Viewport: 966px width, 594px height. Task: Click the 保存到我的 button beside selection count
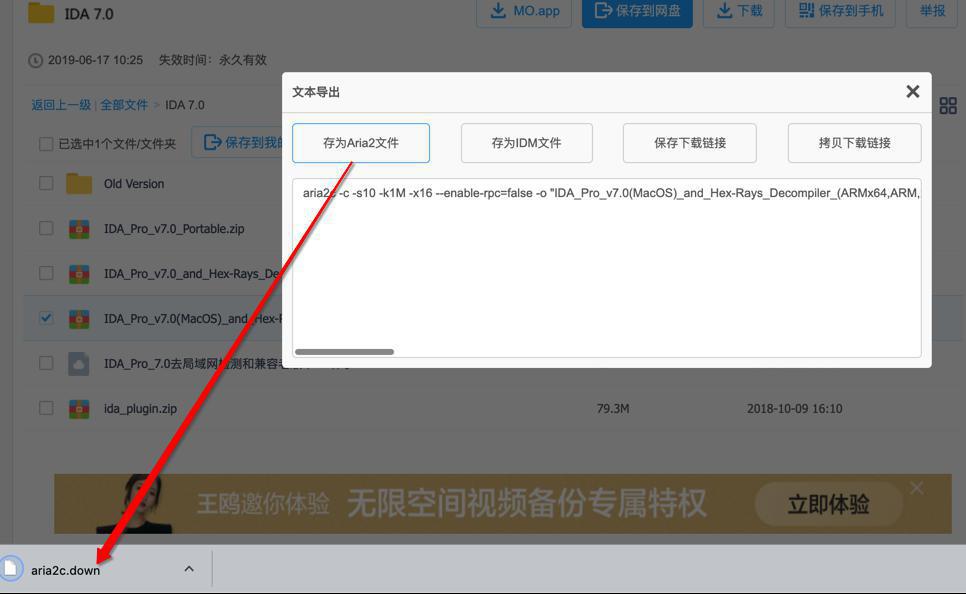pyautogui.click(x=237, y=142)
